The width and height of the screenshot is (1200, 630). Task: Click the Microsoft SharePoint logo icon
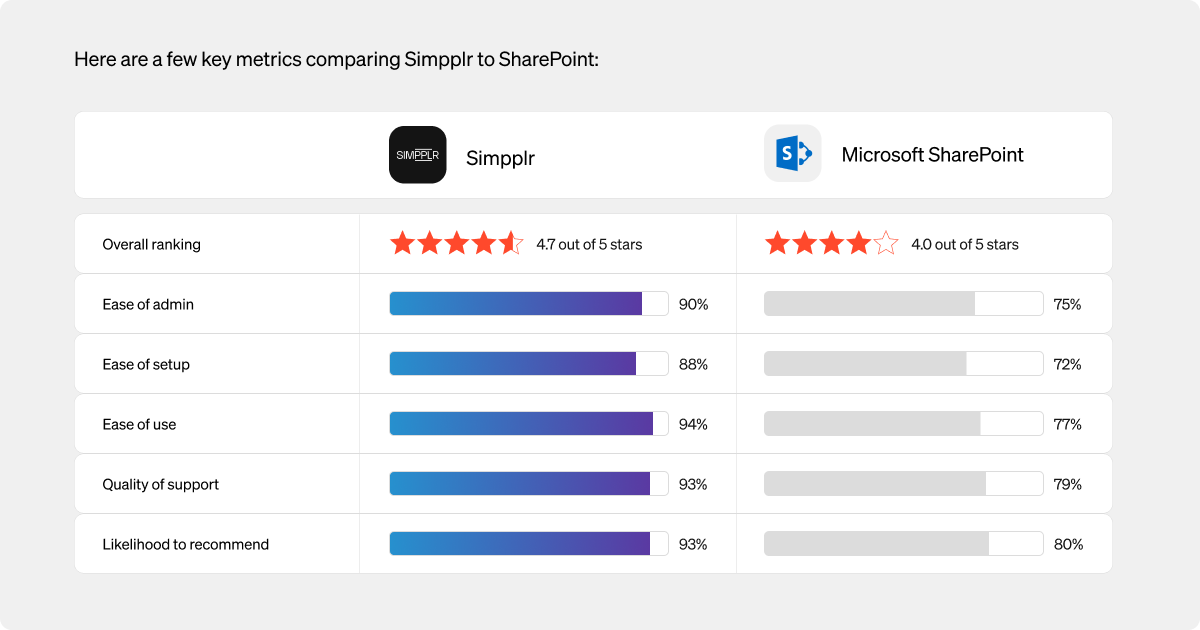793,154
